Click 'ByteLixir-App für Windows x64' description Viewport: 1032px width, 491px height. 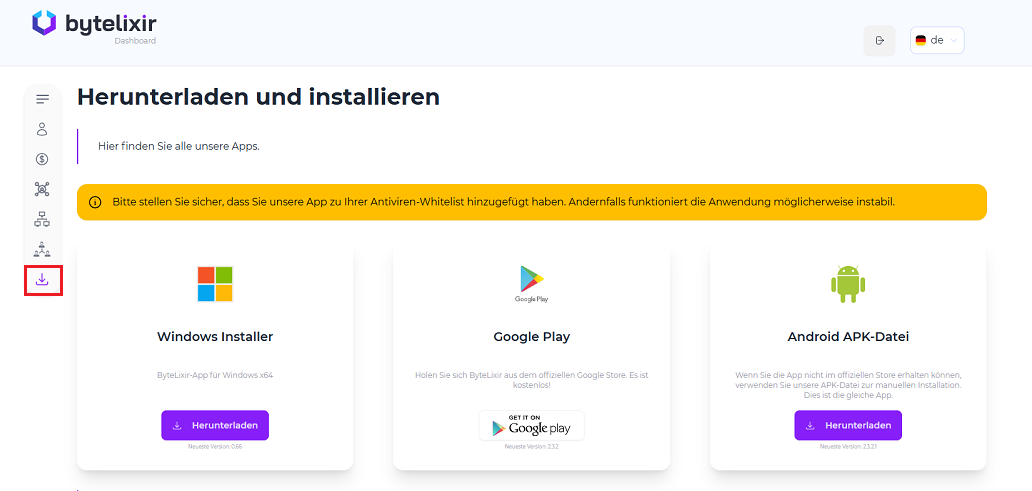[215, 375]
